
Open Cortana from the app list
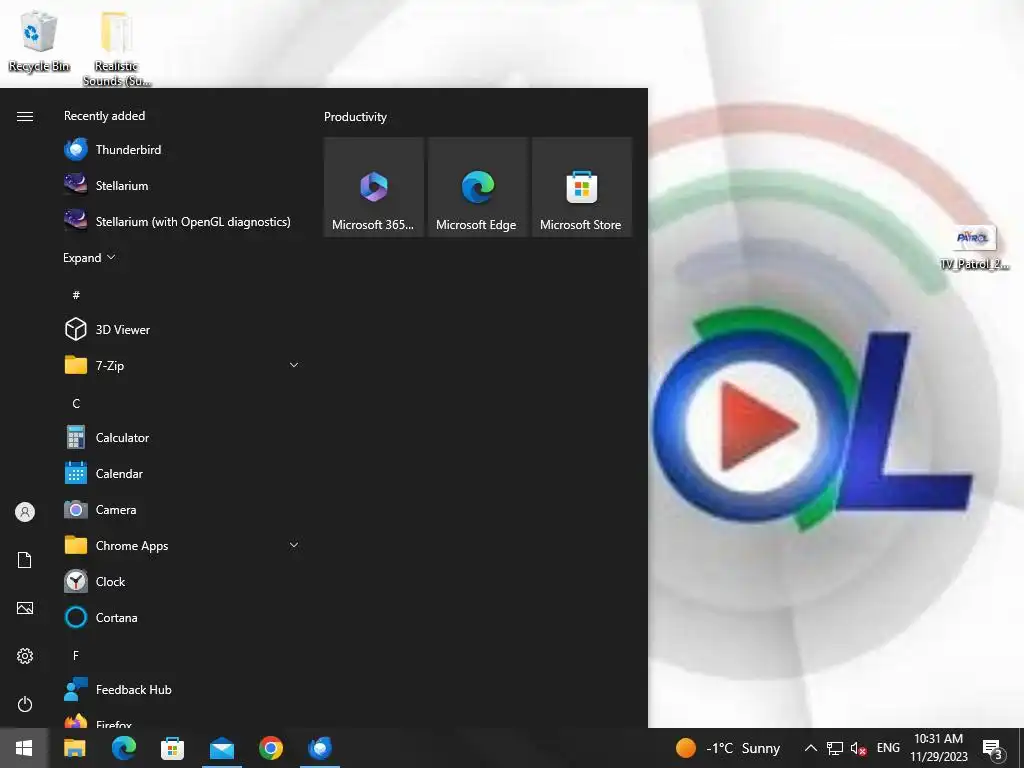(x=183, y=617)
